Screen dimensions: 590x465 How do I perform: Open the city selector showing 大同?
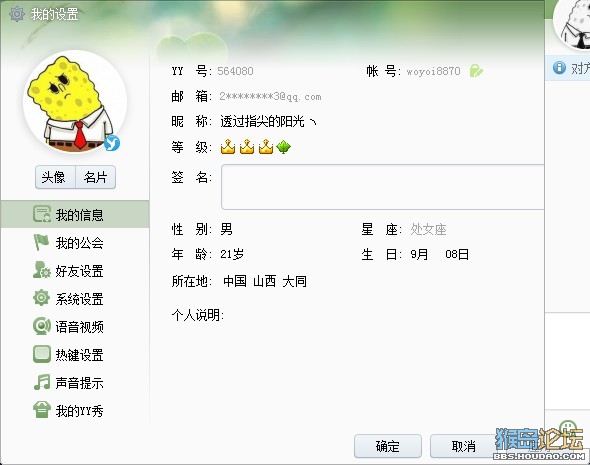coord(295,281)
